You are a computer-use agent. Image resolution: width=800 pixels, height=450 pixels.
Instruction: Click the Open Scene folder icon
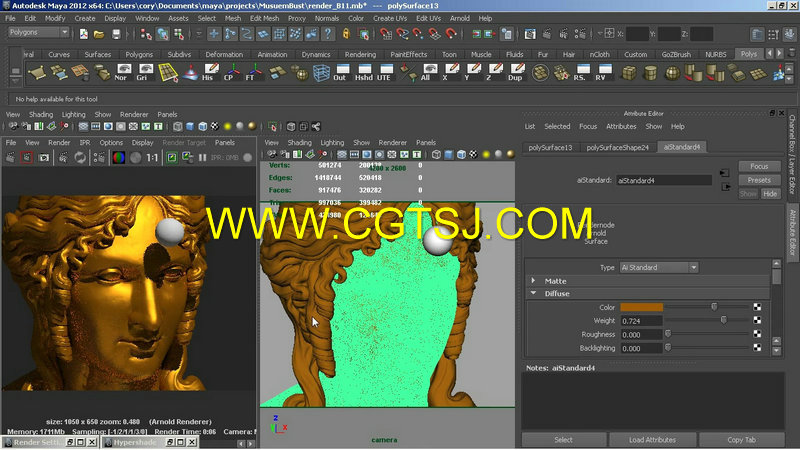tap(99, 34)
